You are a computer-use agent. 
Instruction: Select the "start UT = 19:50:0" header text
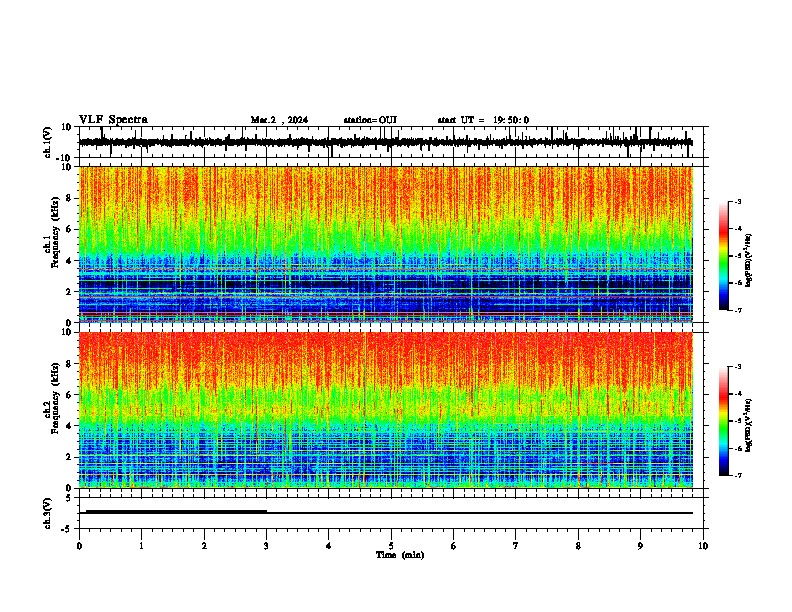[x=483, y=120]
